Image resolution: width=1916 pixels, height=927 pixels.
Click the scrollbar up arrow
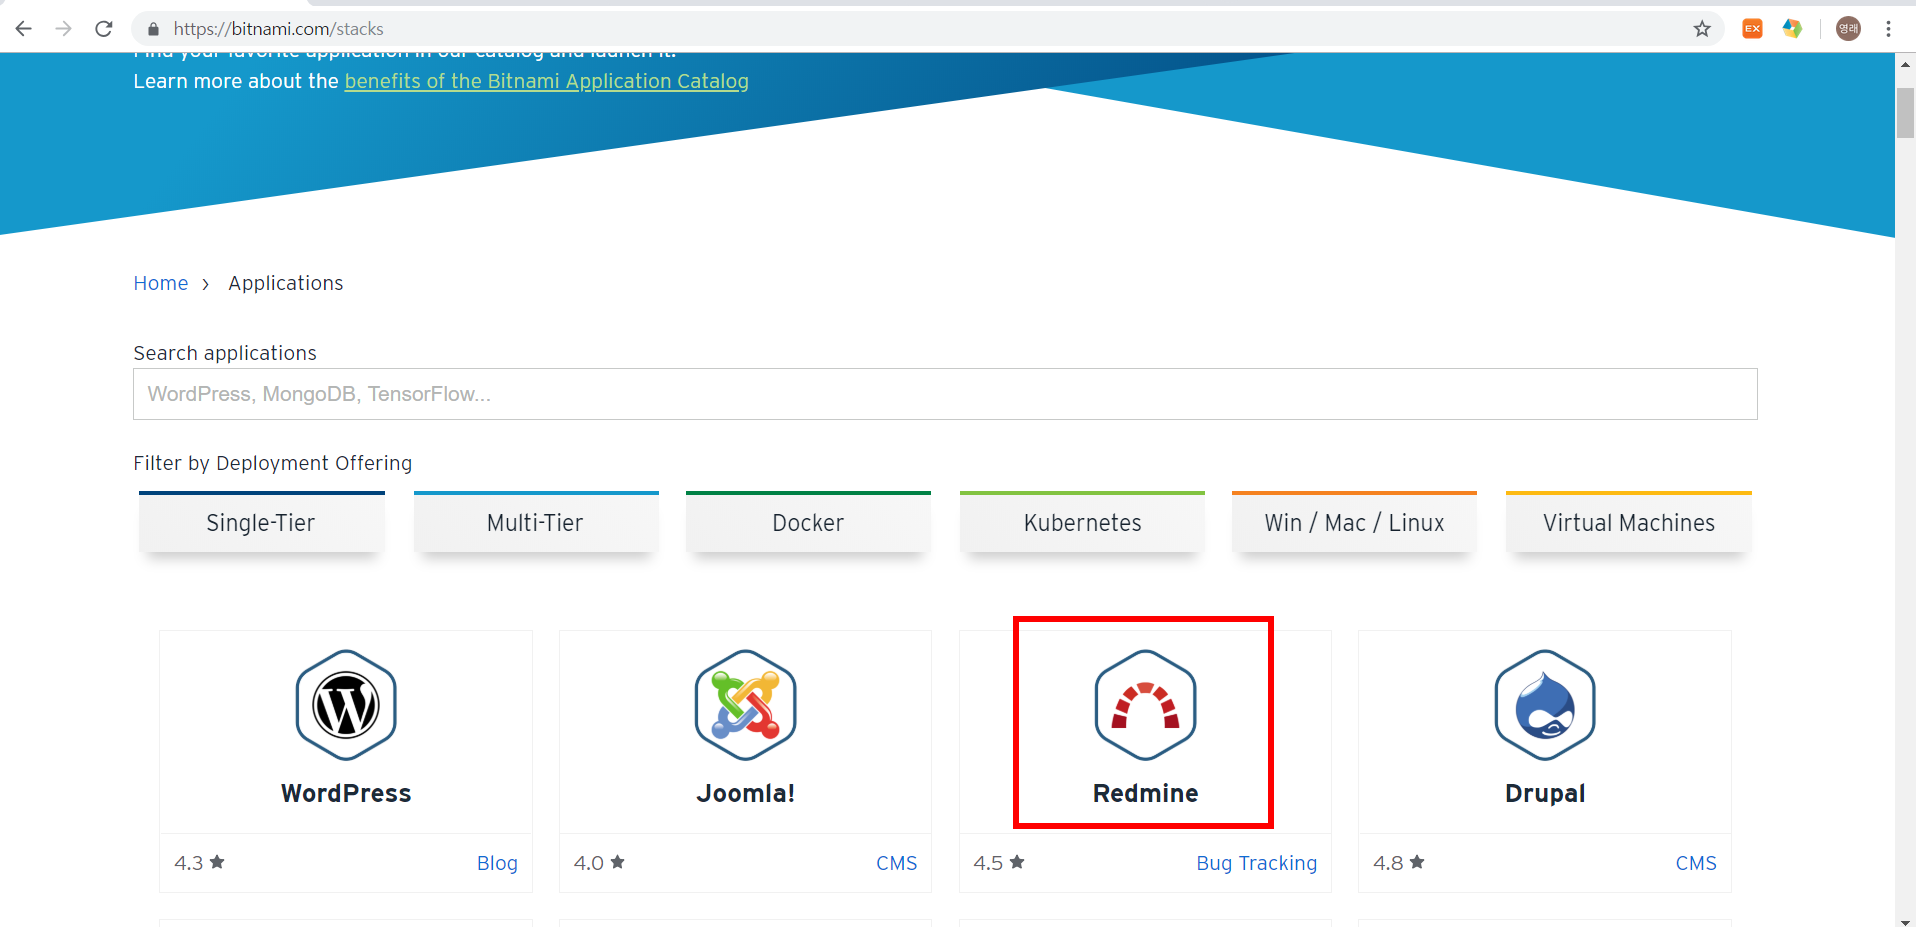pos(1905,64)
